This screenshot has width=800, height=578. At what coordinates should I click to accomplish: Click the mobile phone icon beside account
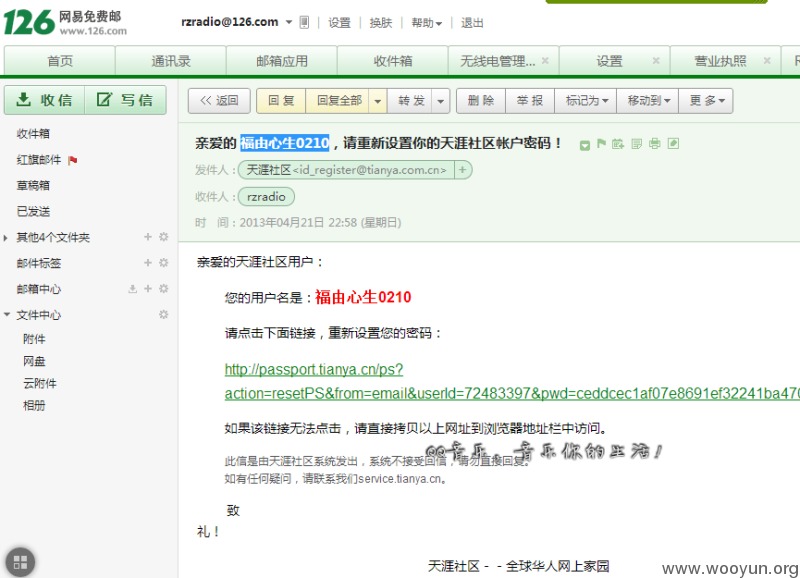click(304, 22)
